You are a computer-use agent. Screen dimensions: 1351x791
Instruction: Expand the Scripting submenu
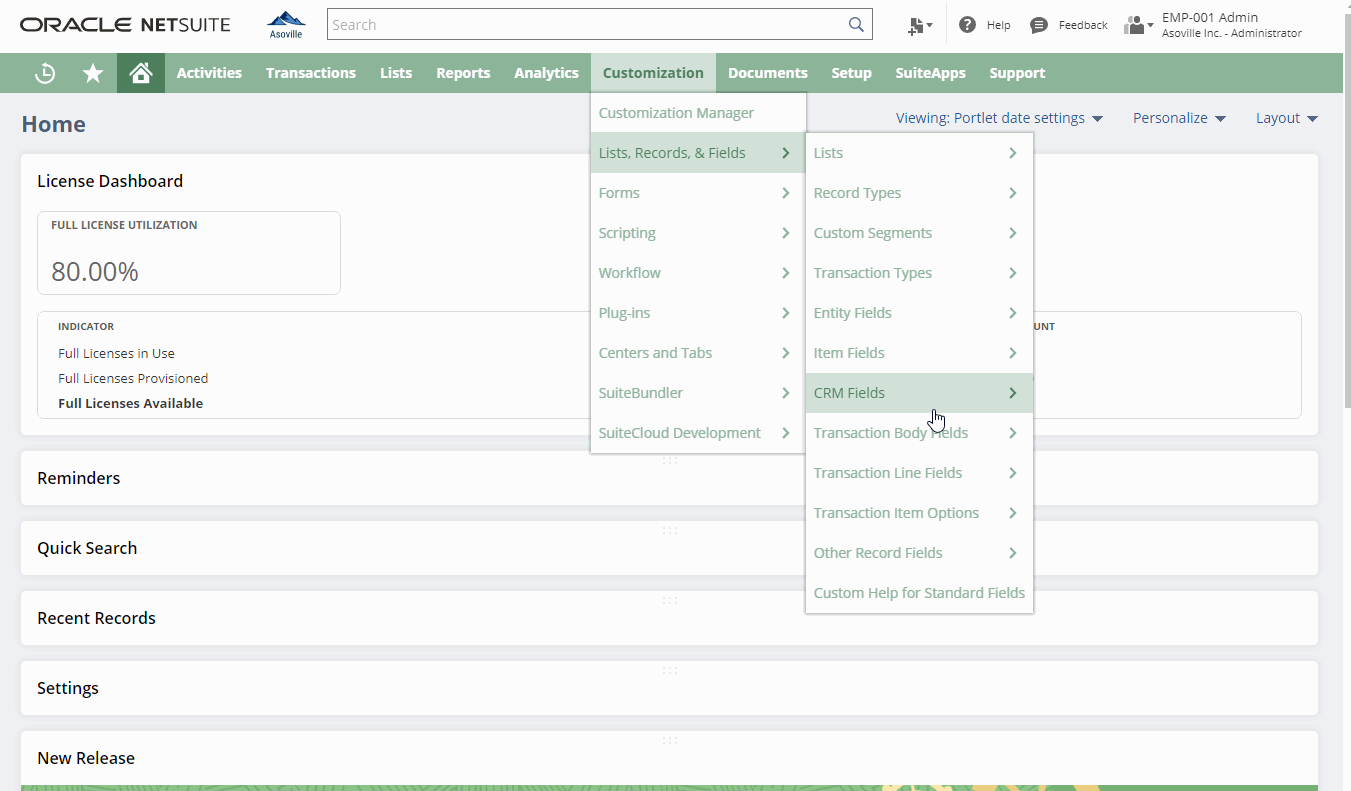(698, 233)
